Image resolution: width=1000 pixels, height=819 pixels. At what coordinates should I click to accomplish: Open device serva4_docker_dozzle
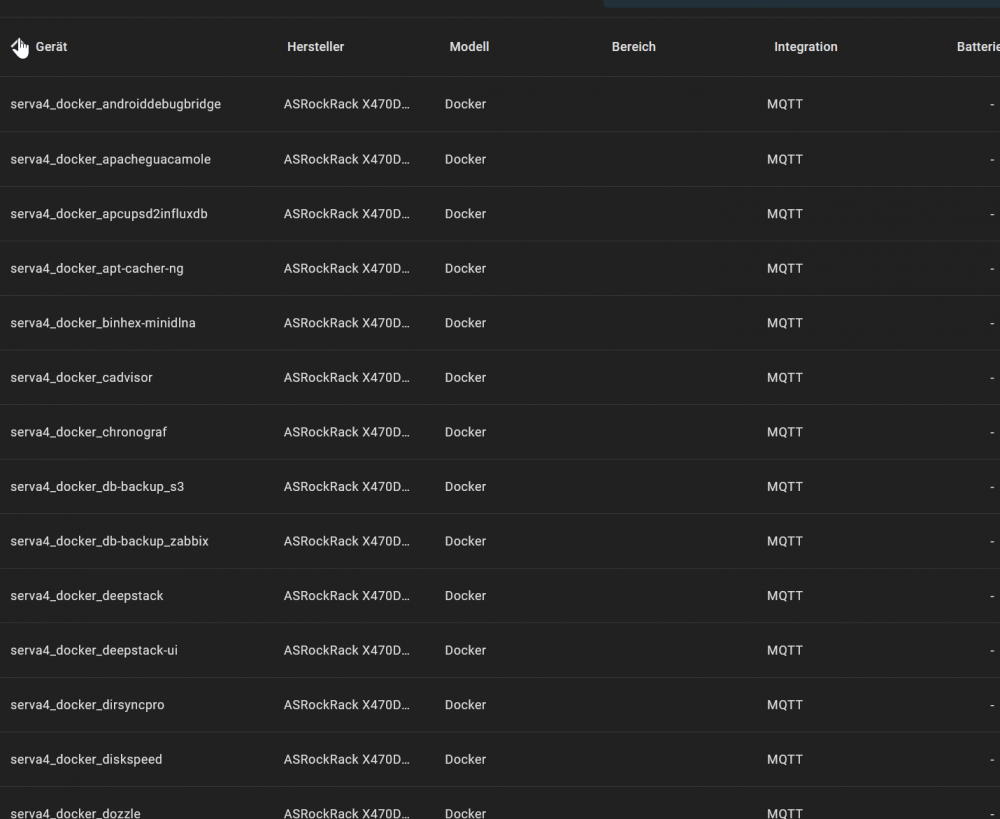pyautogui.click(x=75, y=813)
